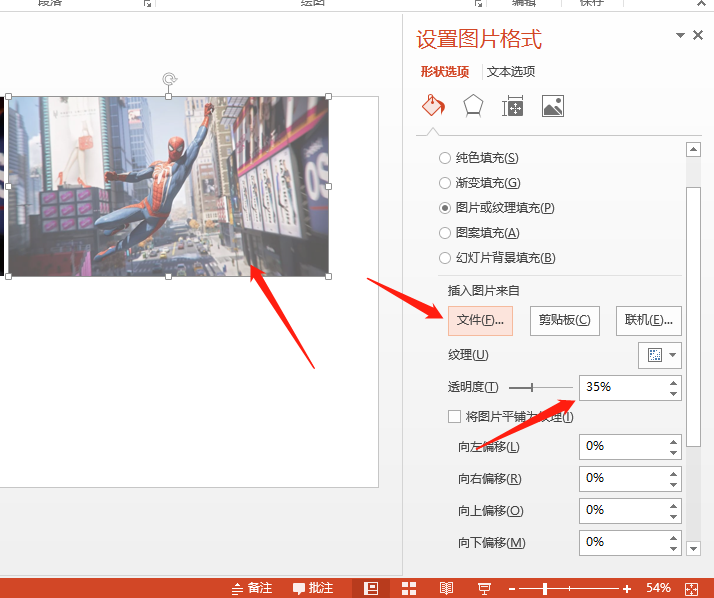
Task: Click Offset top (向上偏移) value field
Action: pyautogui.click(x=623, y=511)
